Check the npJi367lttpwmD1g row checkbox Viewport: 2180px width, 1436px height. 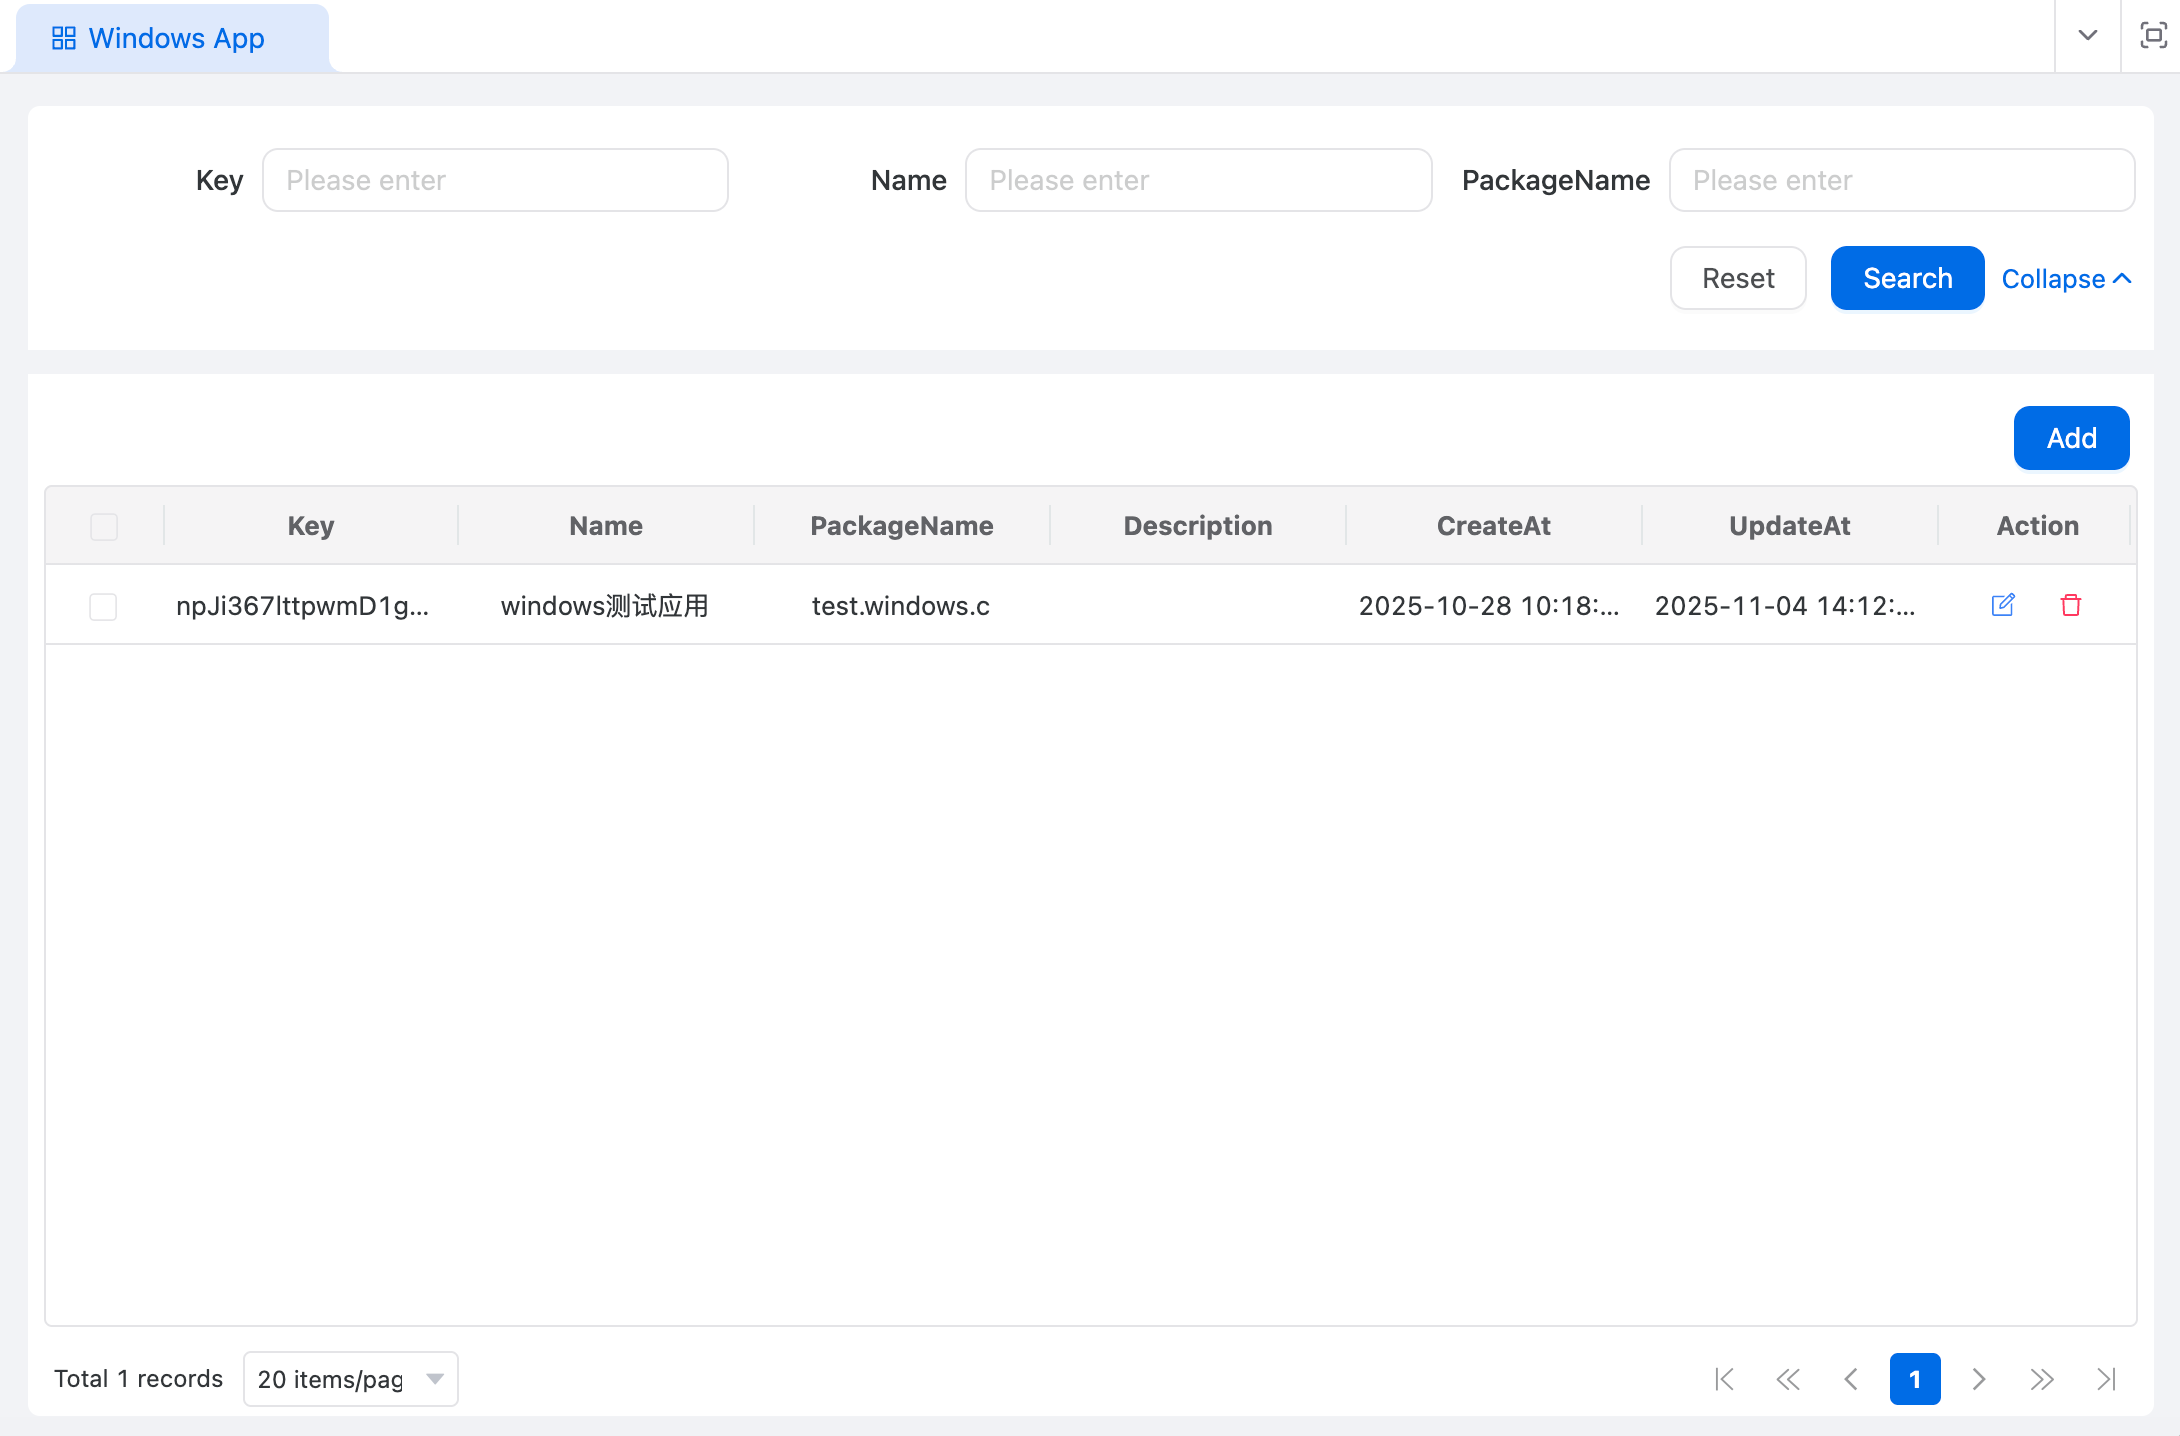[103, 606]
